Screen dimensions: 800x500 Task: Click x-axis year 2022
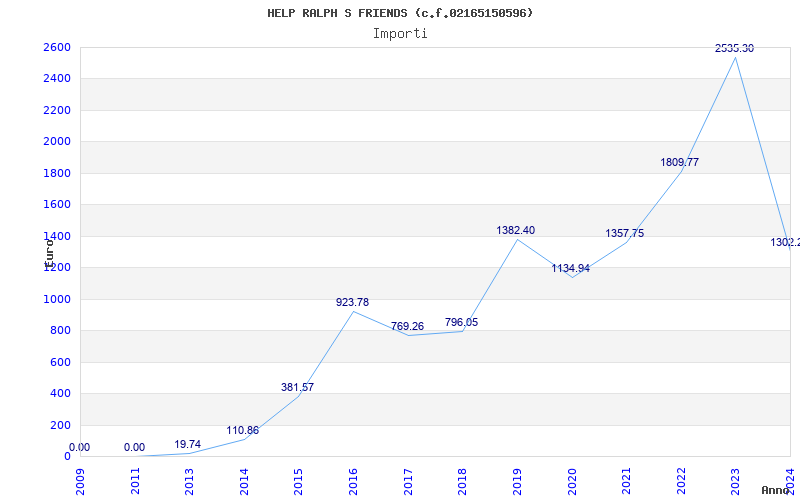681,482
